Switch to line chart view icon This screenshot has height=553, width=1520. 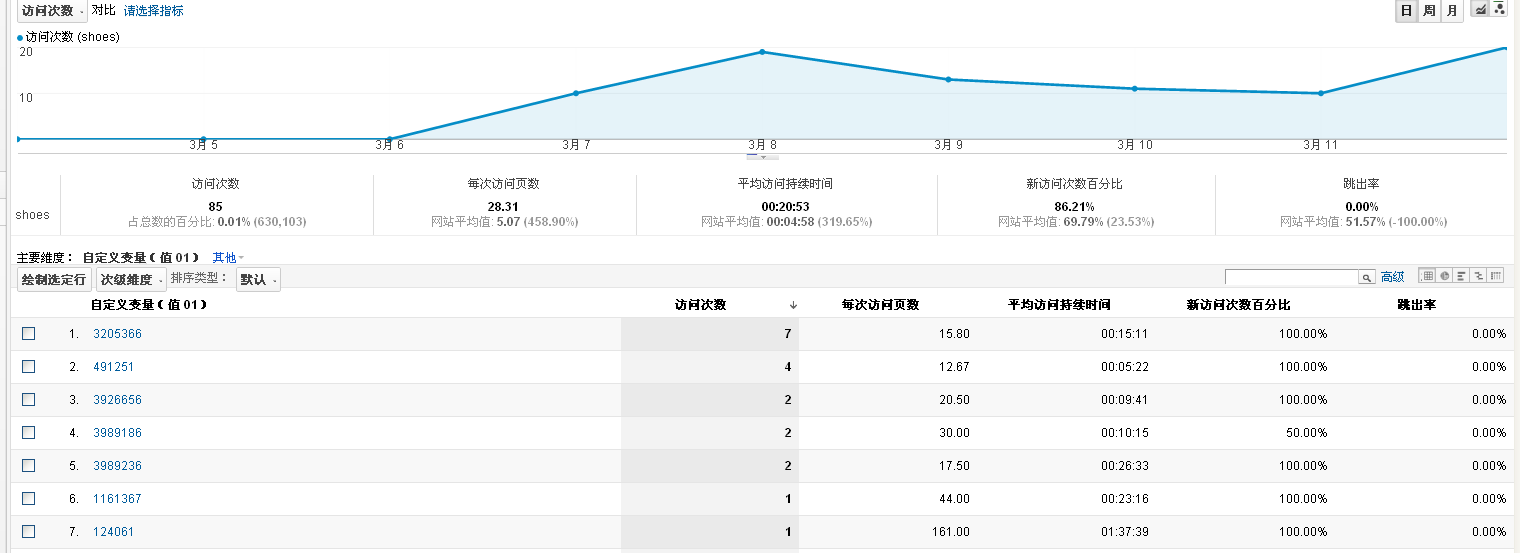1481,10
